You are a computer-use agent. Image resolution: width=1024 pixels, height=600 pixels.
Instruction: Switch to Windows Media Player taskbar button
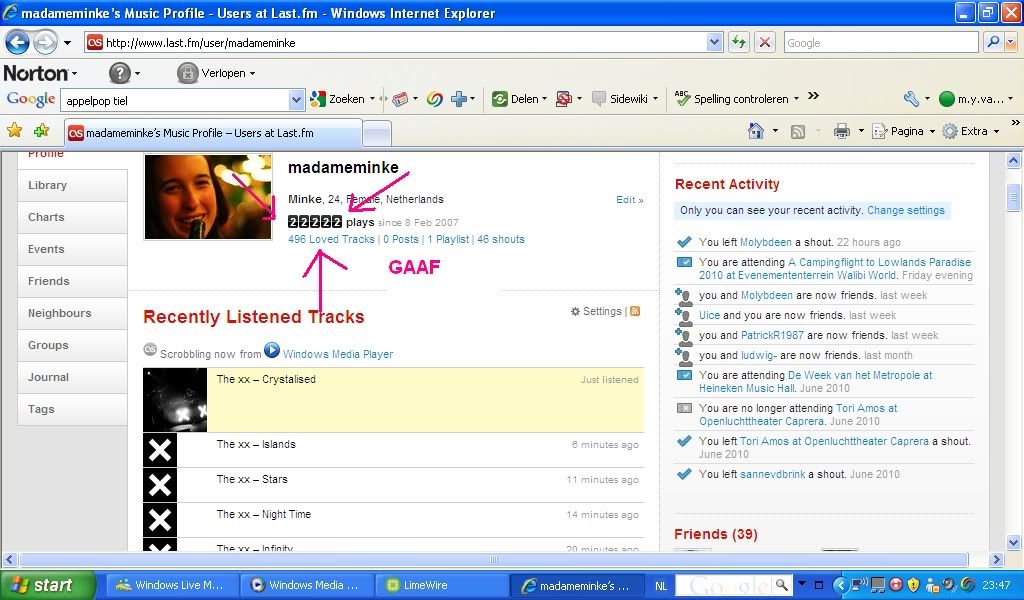point(307,586)
